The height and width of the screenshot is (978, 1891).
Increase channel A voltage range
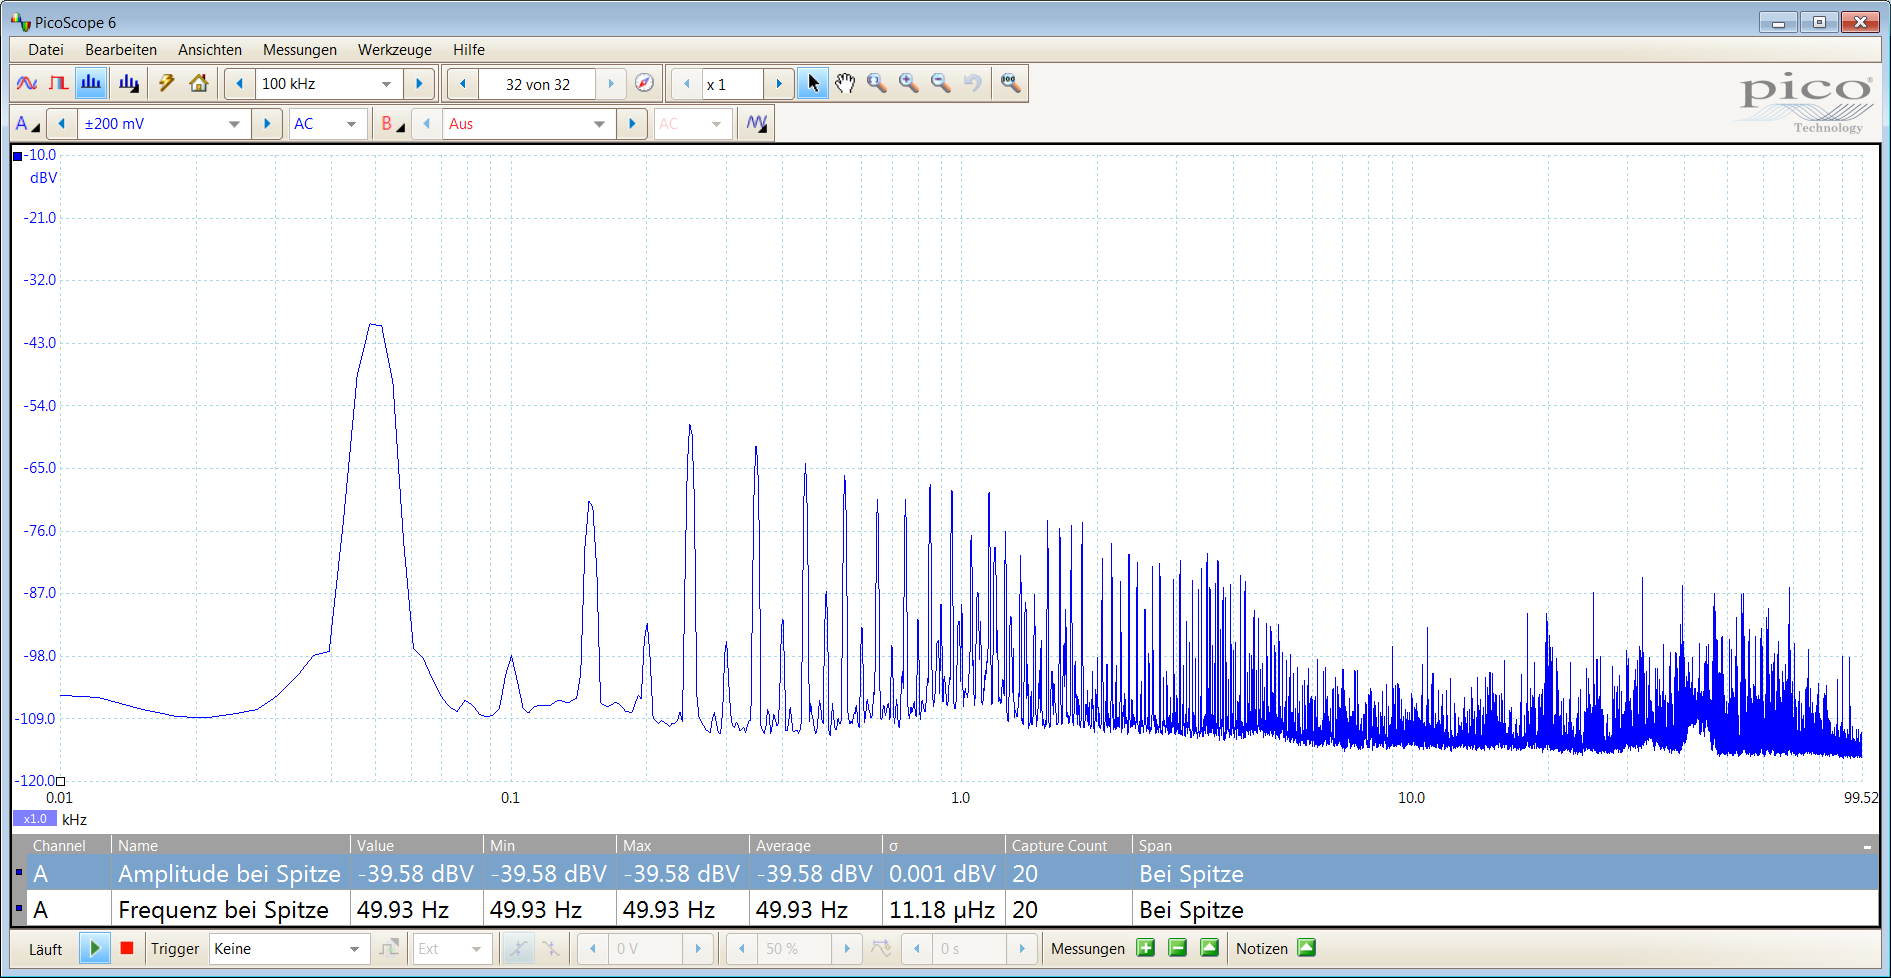click(x=267, y=124)
